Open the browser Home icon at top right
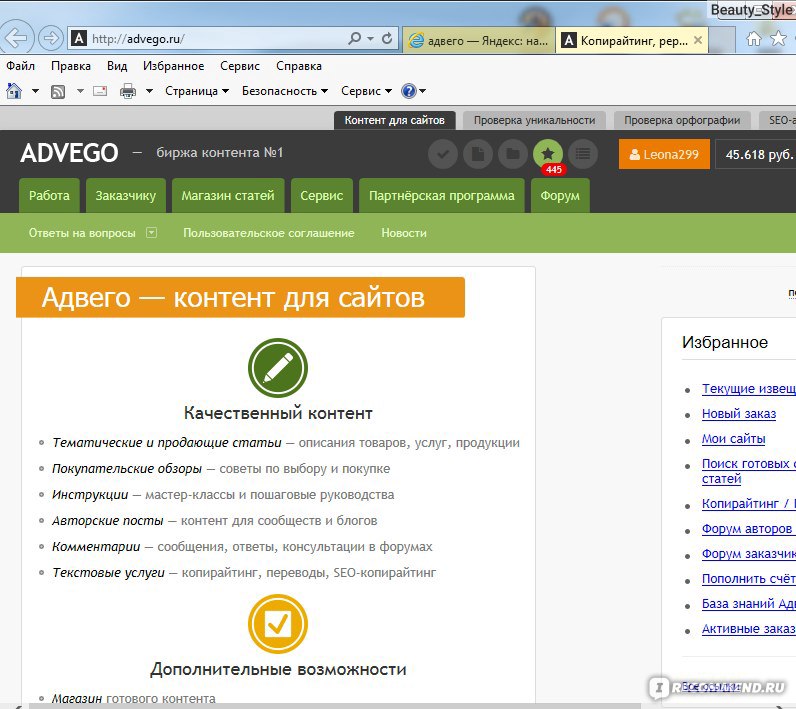The height and width of the screenshot is (709, 796). (754, 39)
